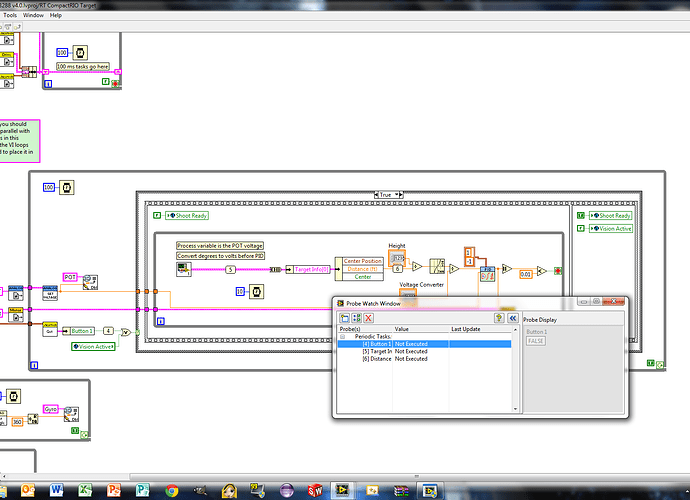
Task: Click the Vision Active variable in right frame
Action: (611, 228)
